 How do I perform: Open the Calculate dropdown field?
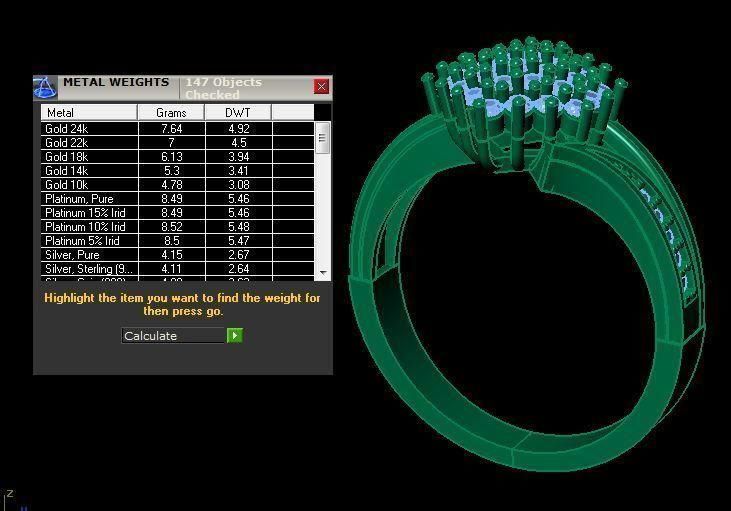tap(174, 336)
